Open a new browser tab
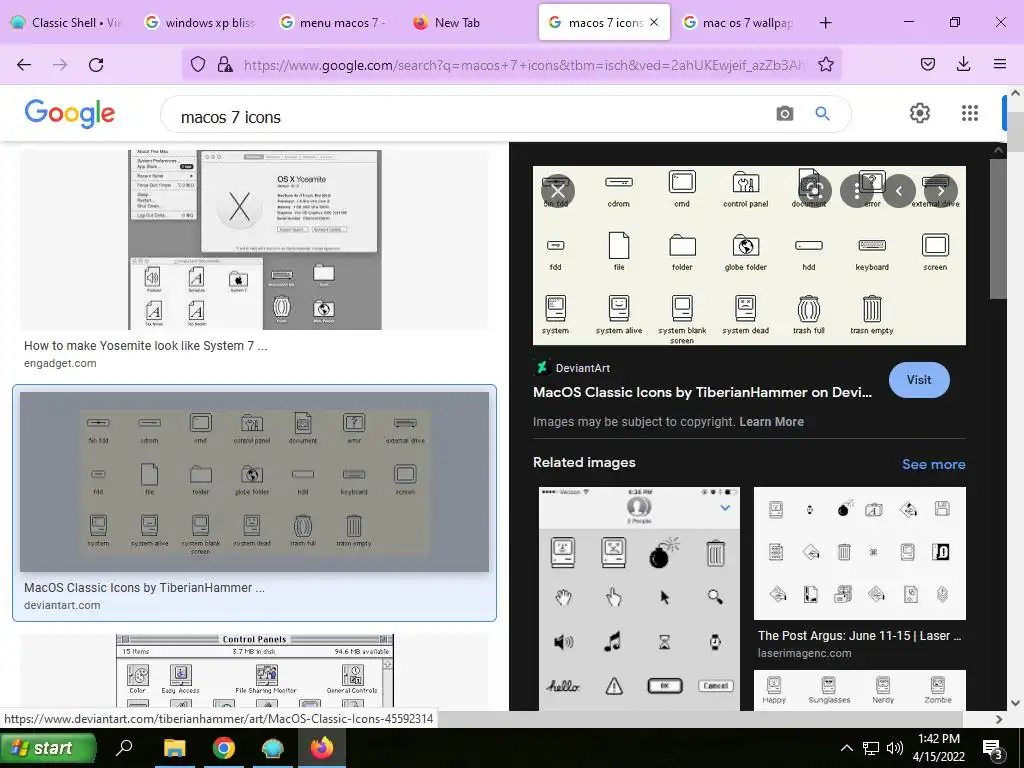The height and width of the screenshot is (768, 1024). coord(825,23)
